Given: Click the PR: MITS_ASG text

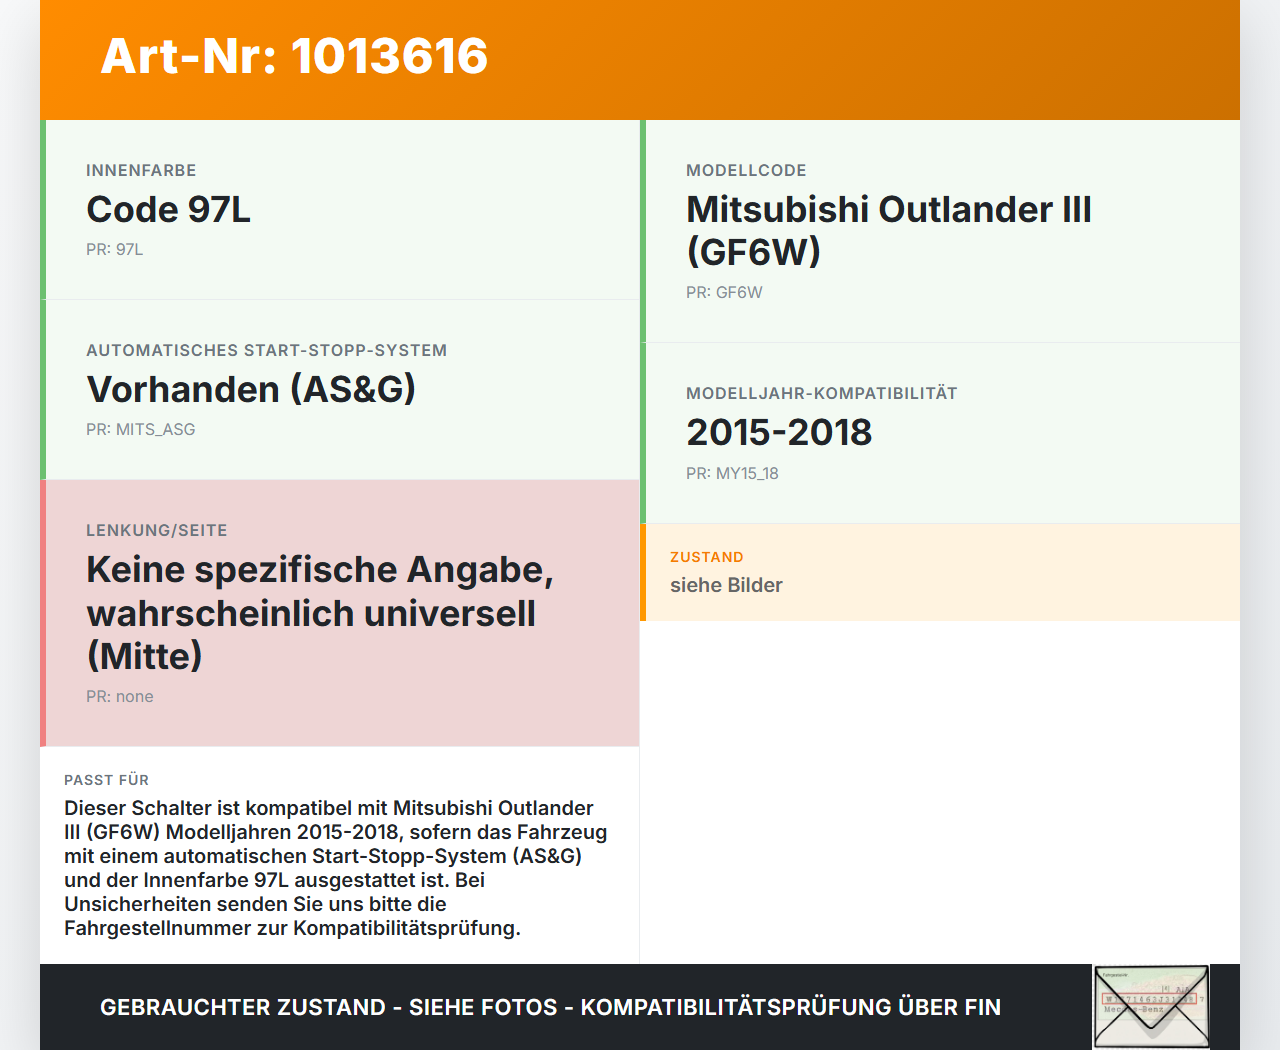Looking at the screenshot, I should pos(140,429).
